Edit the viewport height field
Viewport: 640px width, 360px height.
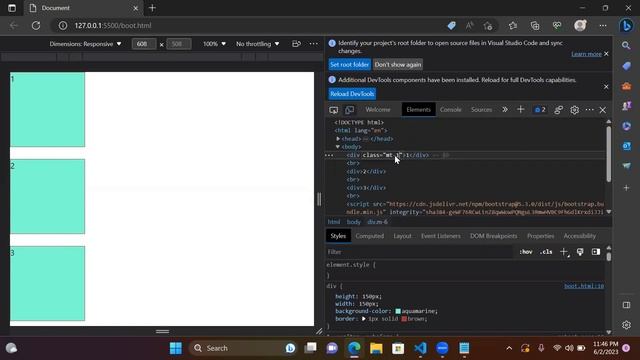coord(179,44)
